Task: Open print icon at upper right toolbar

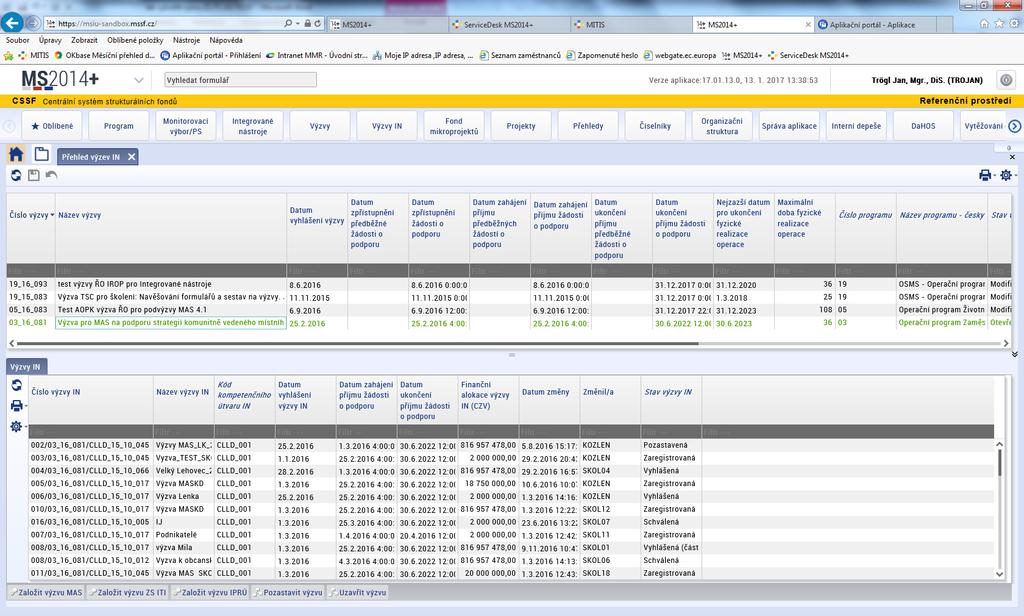Action: pyautogui.click(x=985, y=175)
